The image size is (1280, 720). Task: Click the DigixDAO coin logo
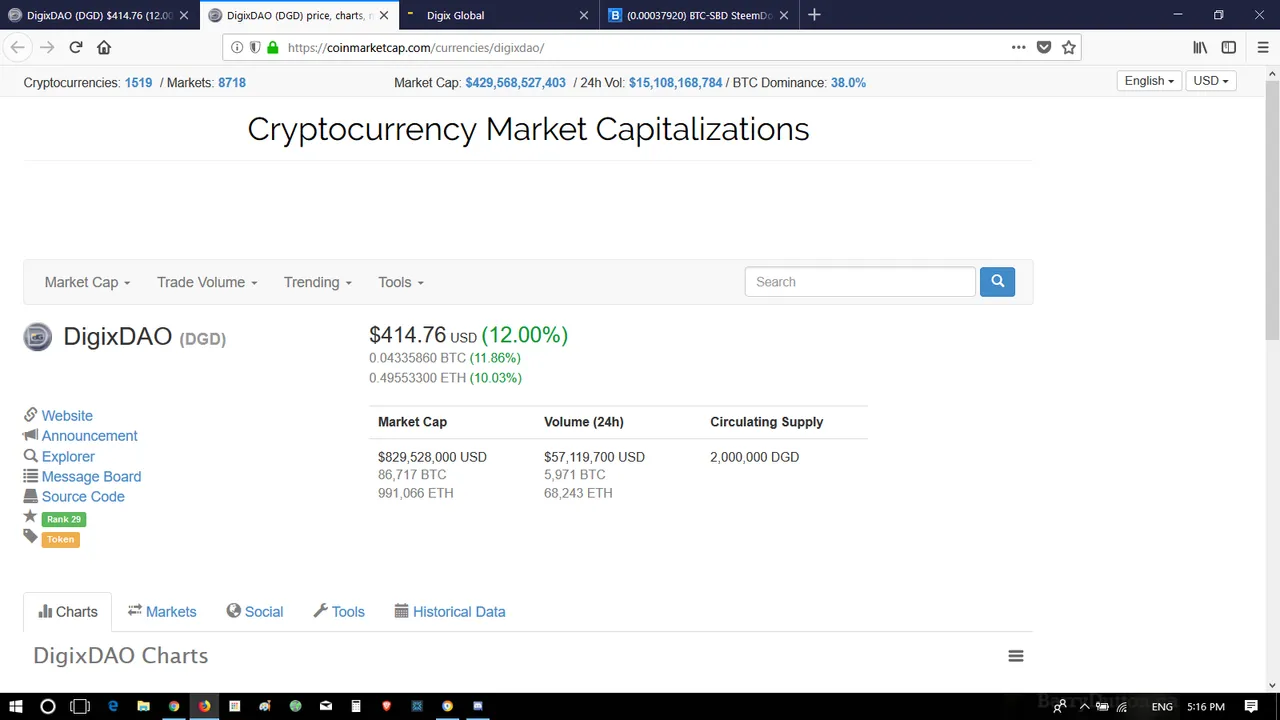tap(37, 337)
